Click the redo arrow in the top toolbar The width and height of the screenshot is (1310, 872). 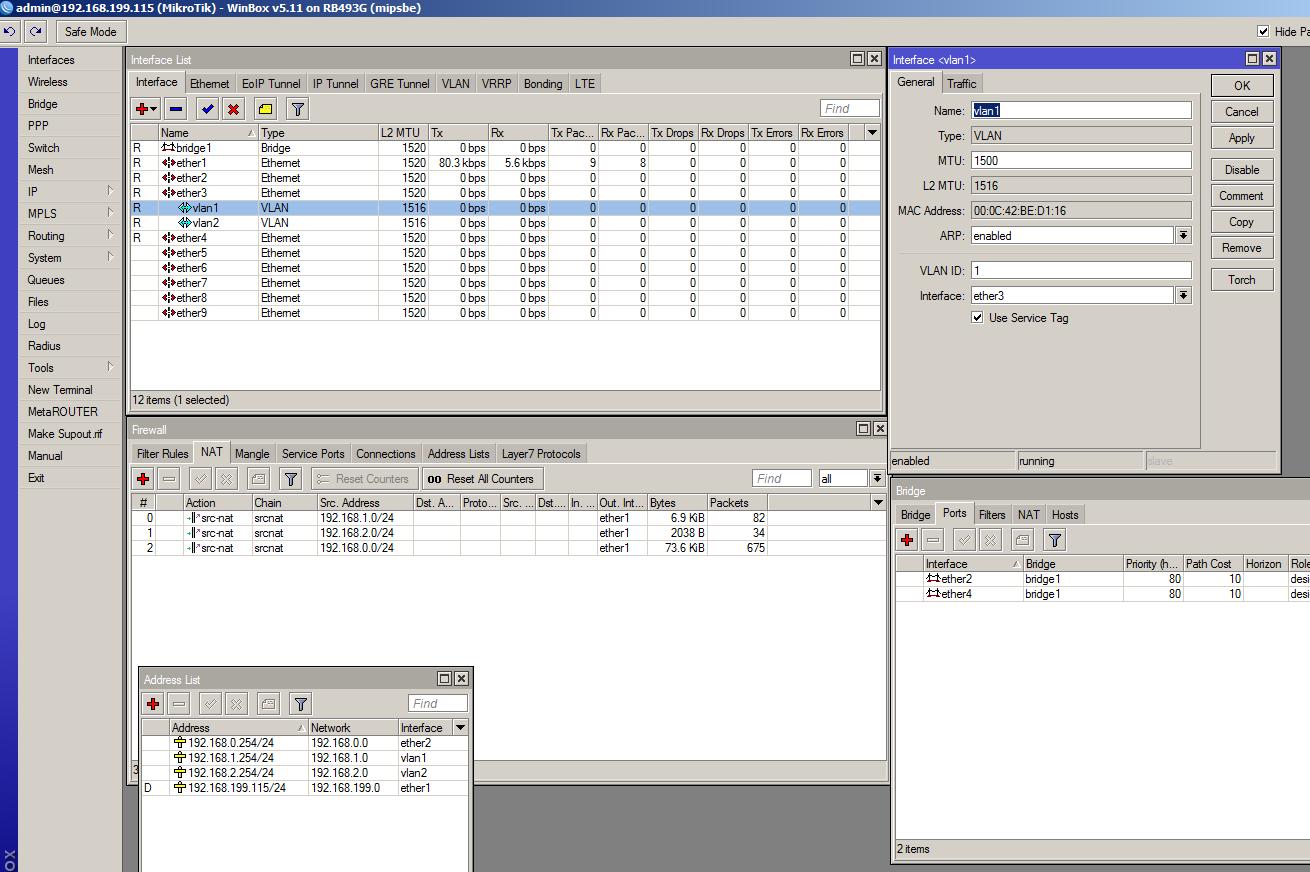pos(36,32)
